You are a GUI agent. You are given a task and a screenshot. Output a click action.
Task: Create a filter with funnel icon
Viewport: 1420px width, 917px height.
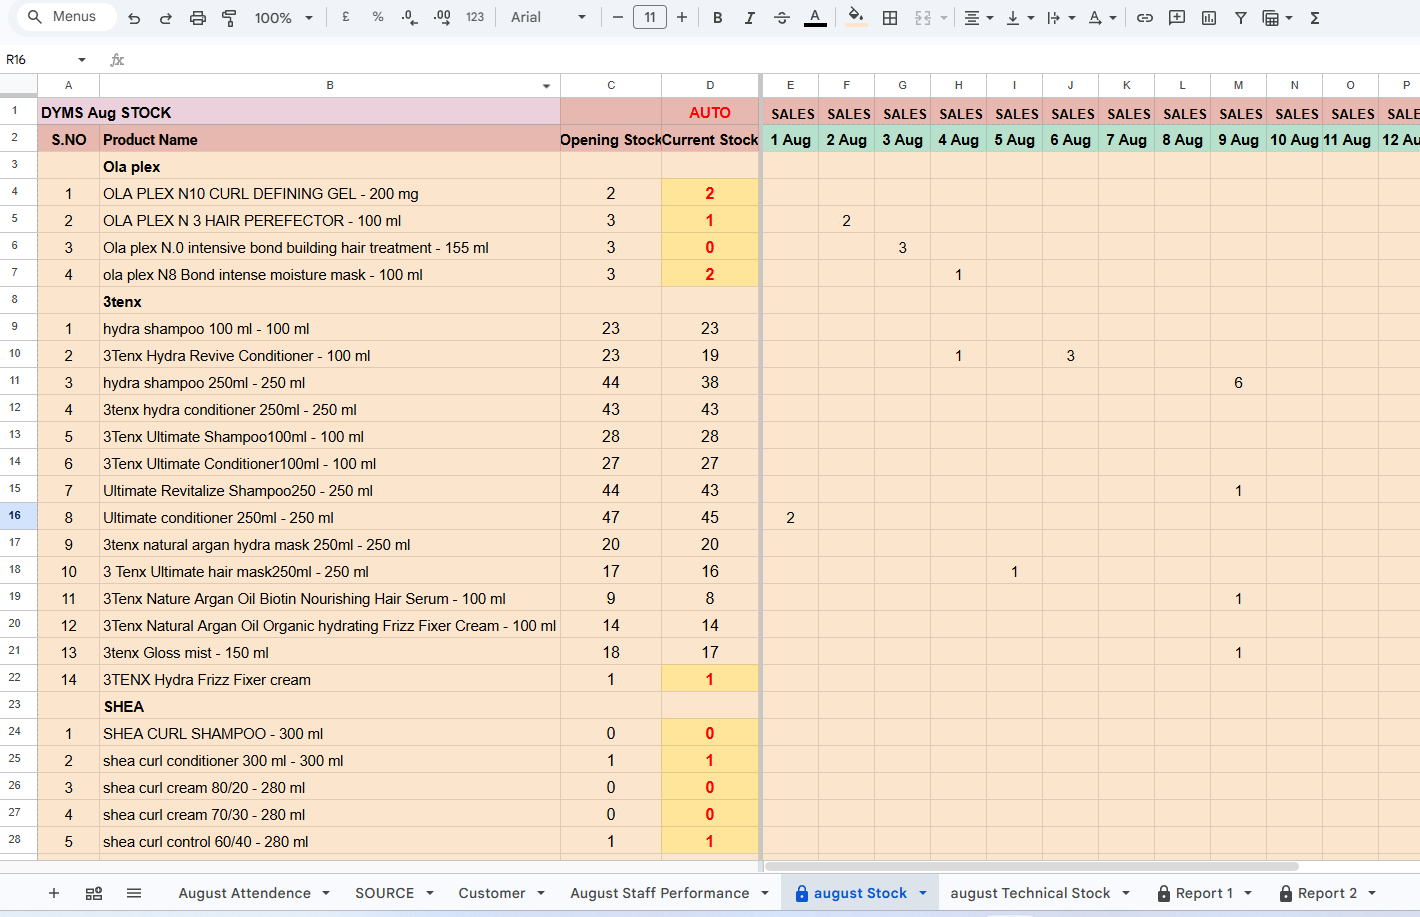(1241, 17)
